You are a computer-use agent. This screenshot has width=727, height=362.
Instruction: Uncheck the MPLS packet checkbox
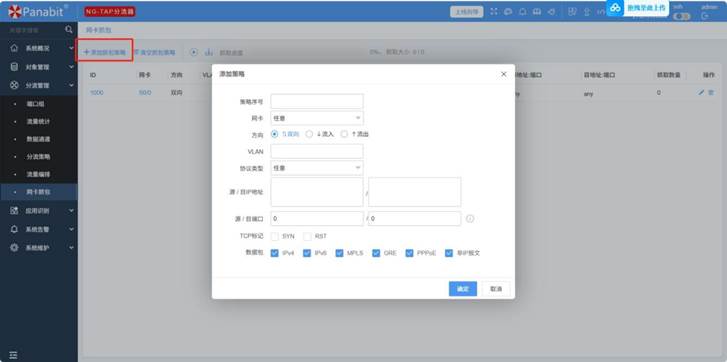pyautogui.click(x=339, y=253)
